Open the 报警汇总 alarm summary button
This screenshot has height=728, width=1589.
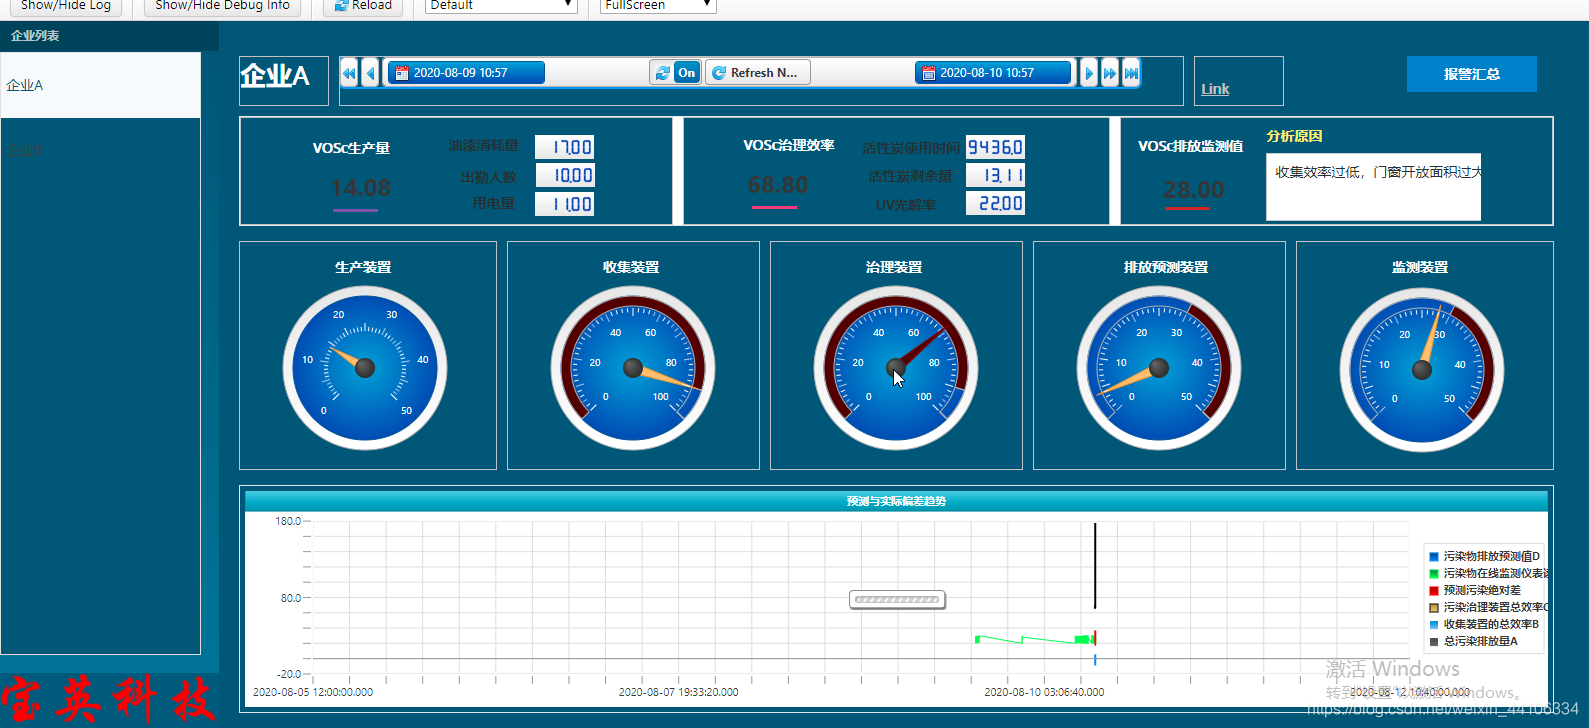click(x=1471, y=74)
